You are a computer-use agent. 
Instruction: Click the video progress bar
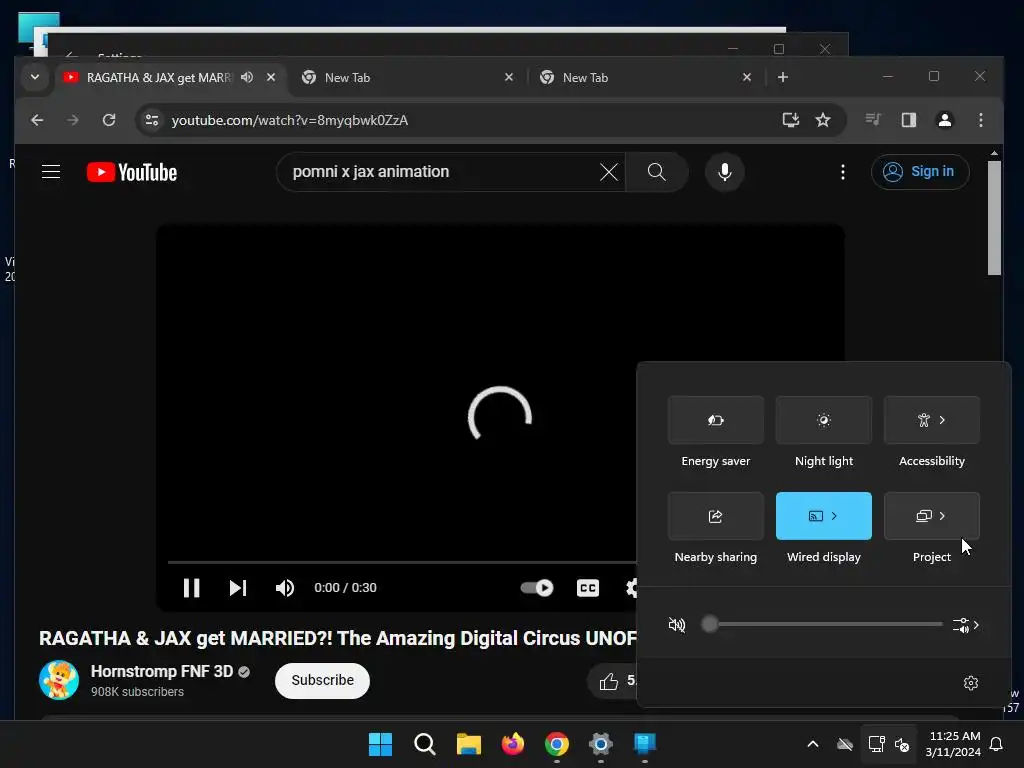pyautogui.click(x=402, y=562)
